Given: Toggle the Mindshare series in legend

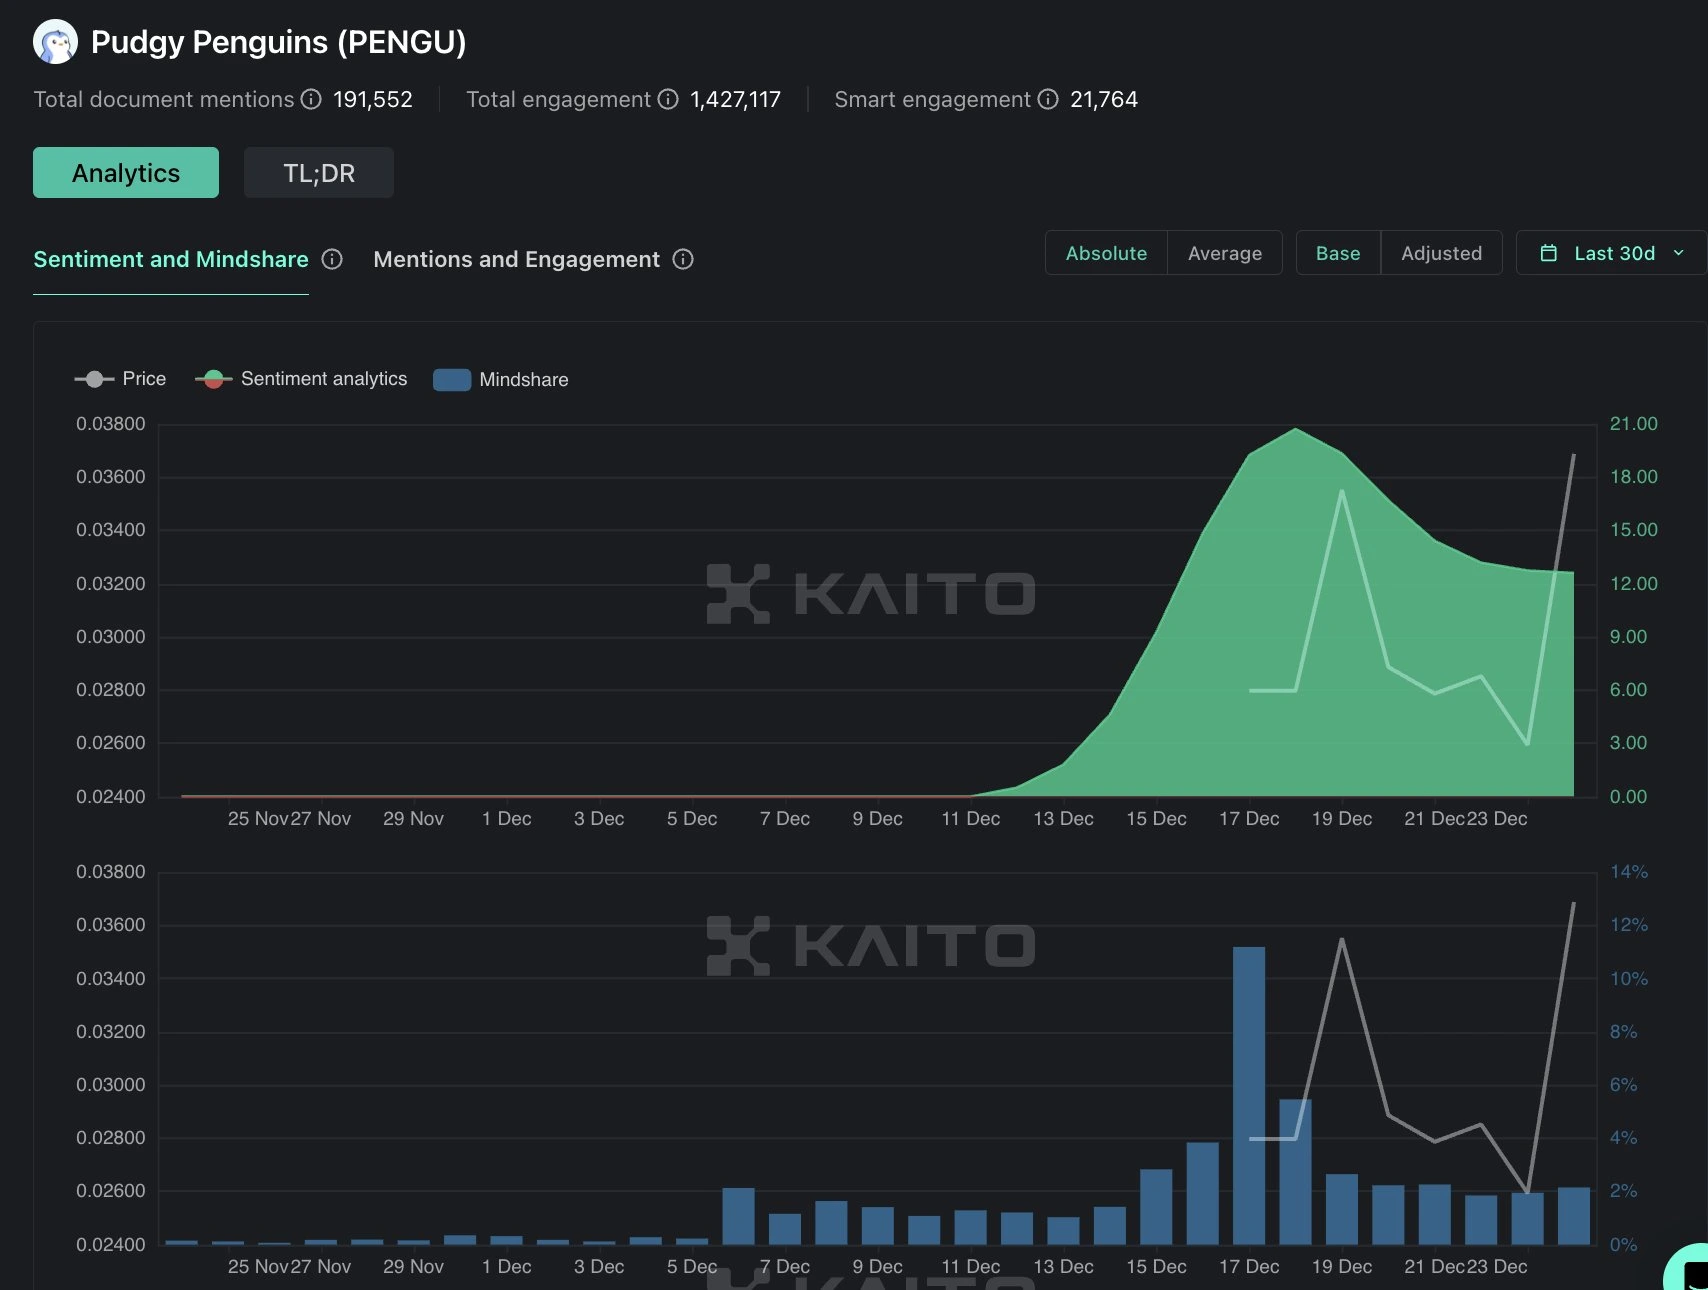Looking at the screenshot, I should [x=501, y=380].
